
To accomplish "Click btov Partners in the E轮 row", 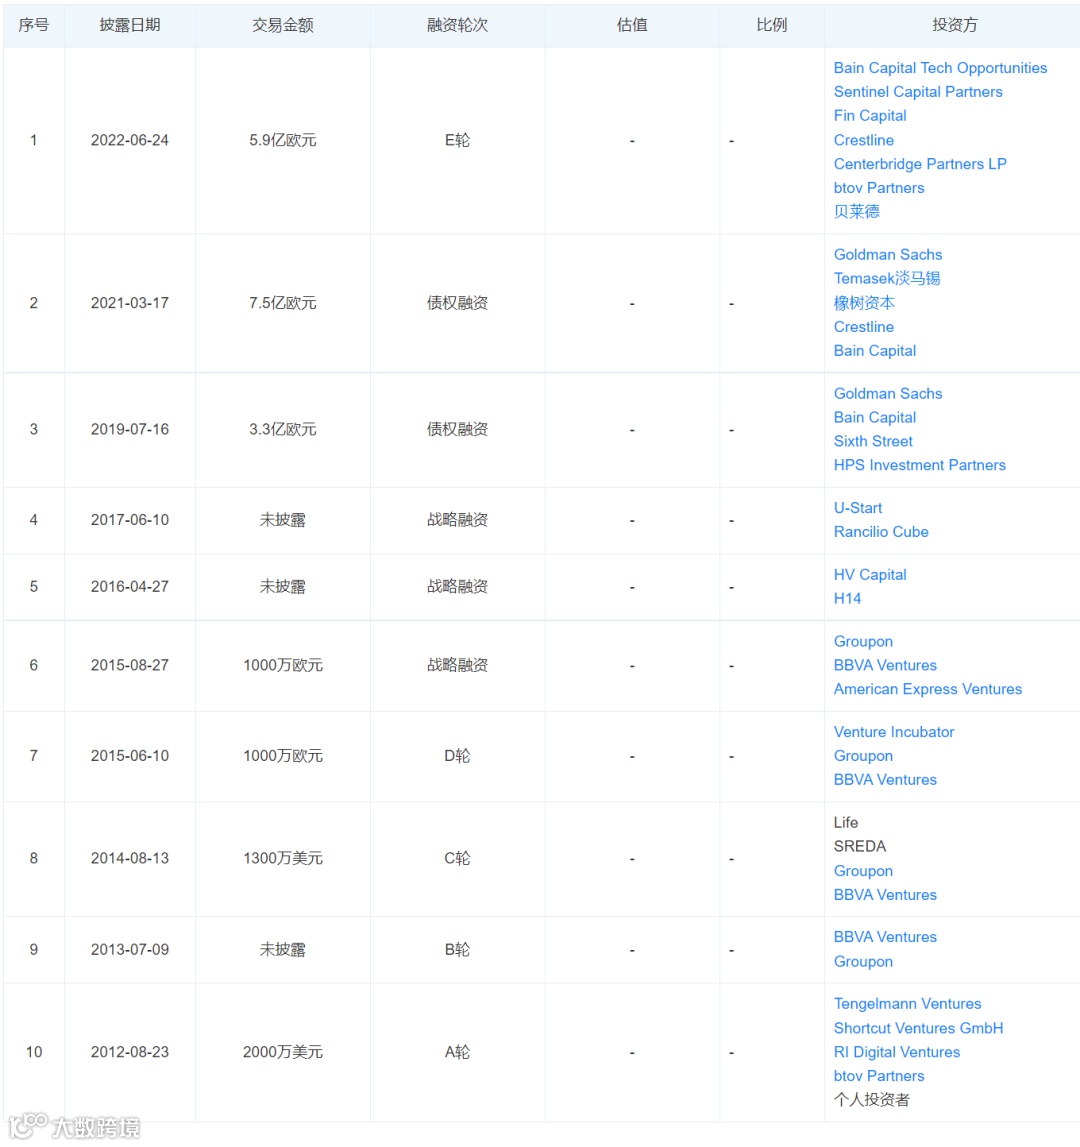I will point(879,188).
